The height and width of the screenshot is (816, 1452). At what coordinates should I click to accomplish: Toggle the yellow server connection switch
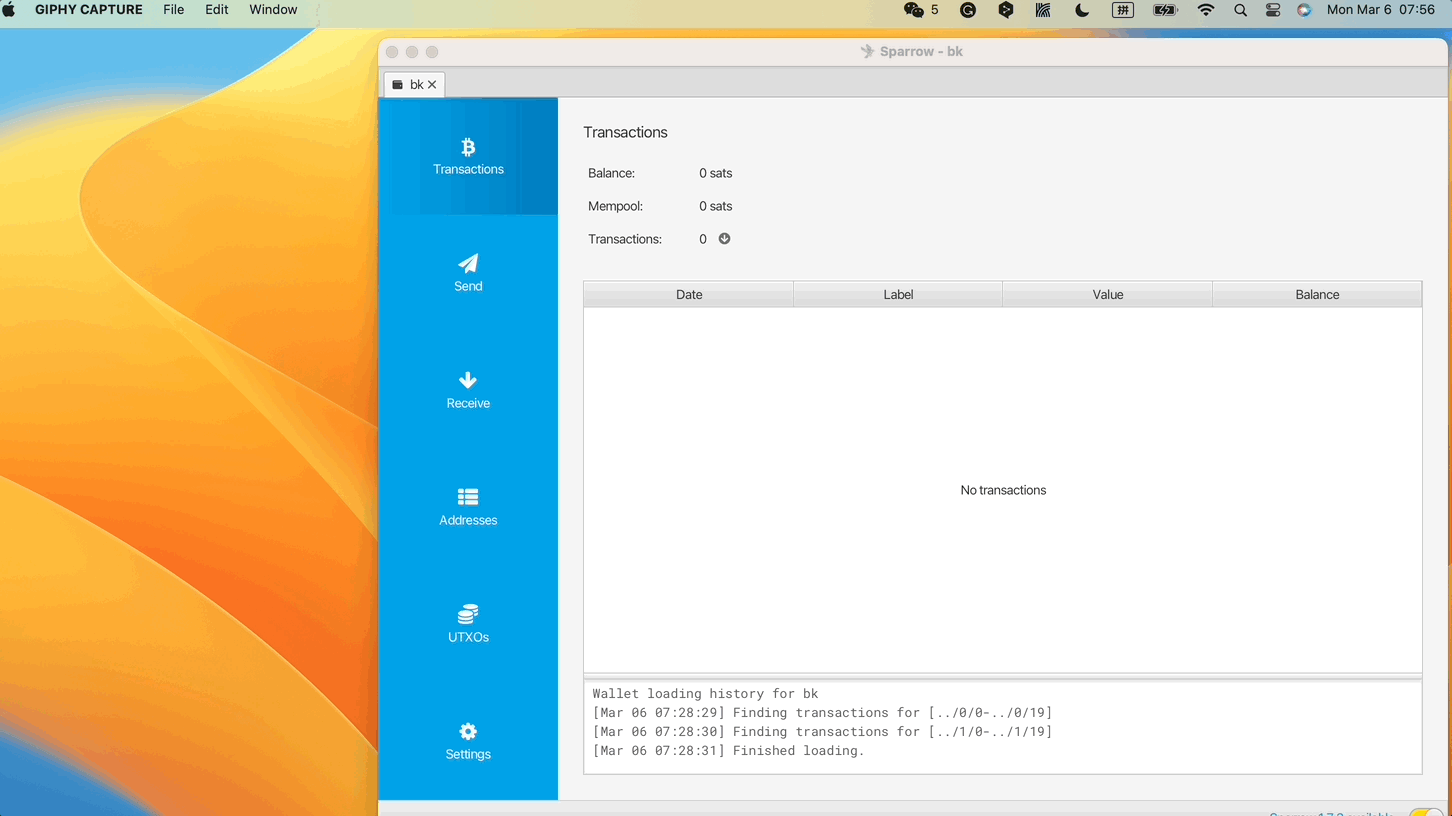[1425, 811]
